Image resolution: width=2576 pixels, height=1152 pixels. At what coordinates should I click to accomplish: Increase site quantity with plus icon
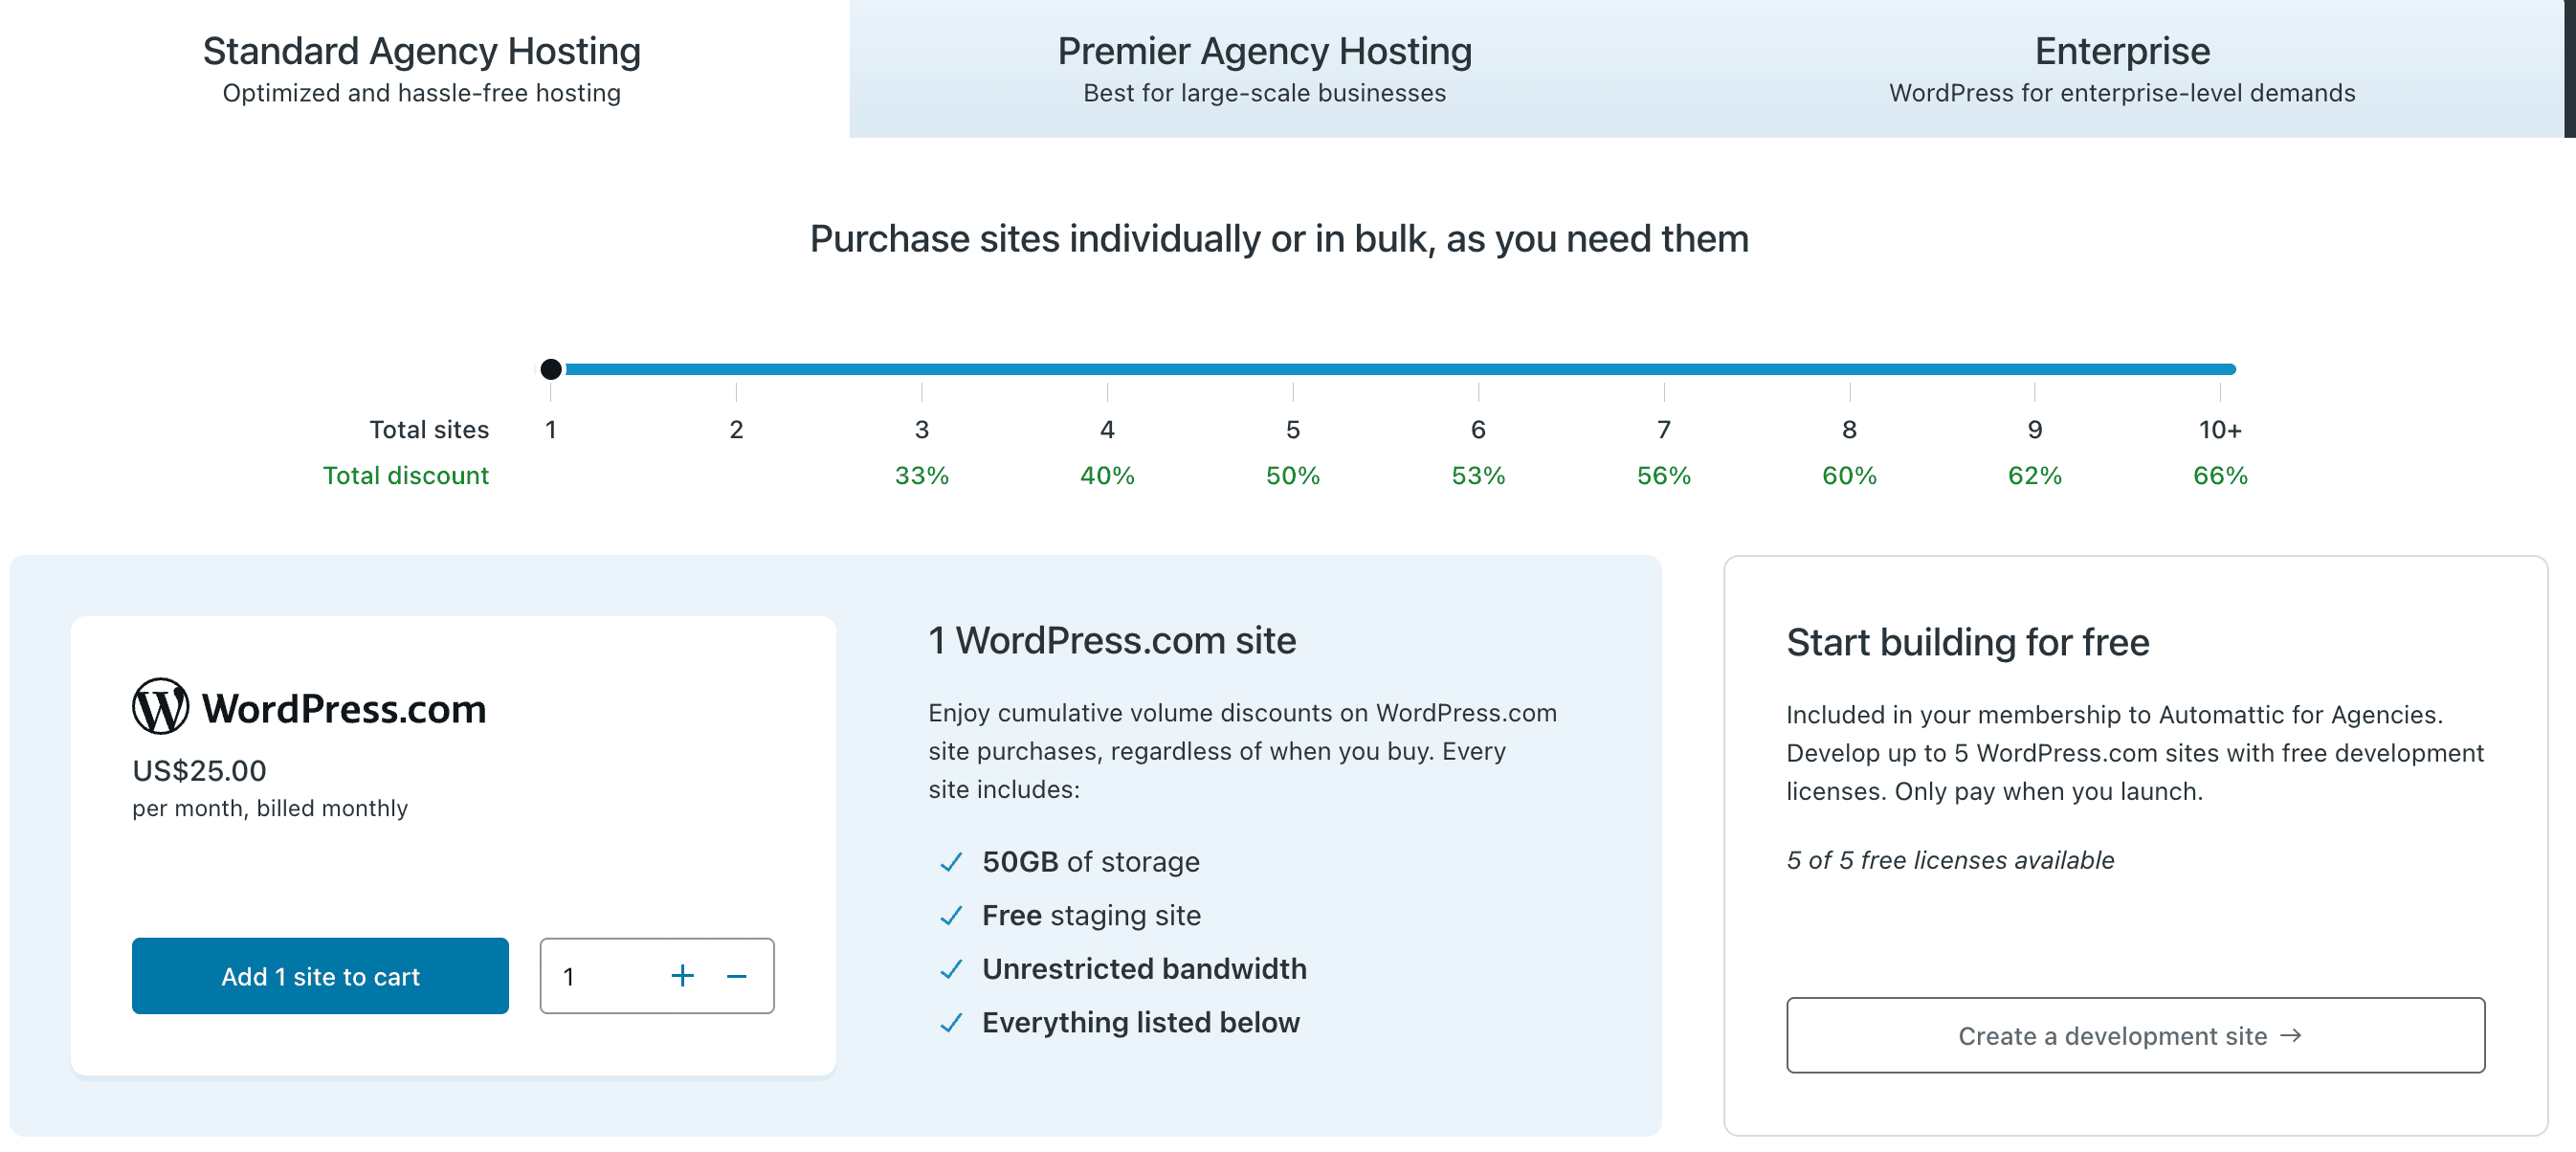(682, 976)
